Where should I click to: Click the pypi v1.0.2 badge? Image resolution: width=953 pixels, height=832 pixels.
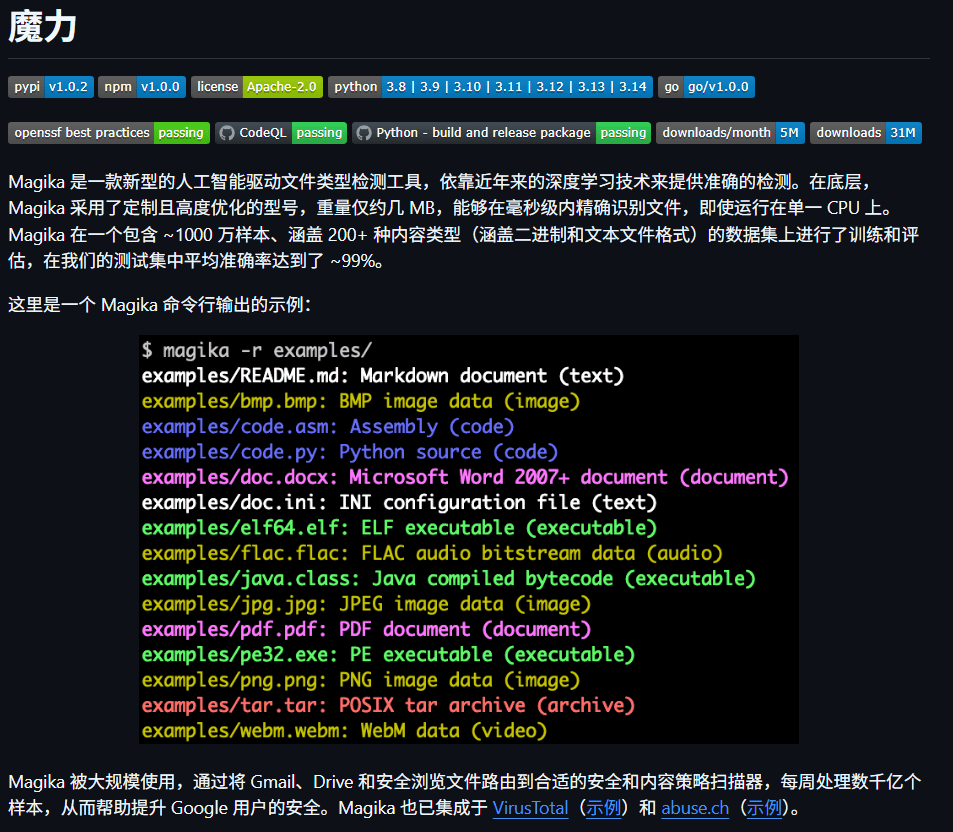tap(50, 87)
